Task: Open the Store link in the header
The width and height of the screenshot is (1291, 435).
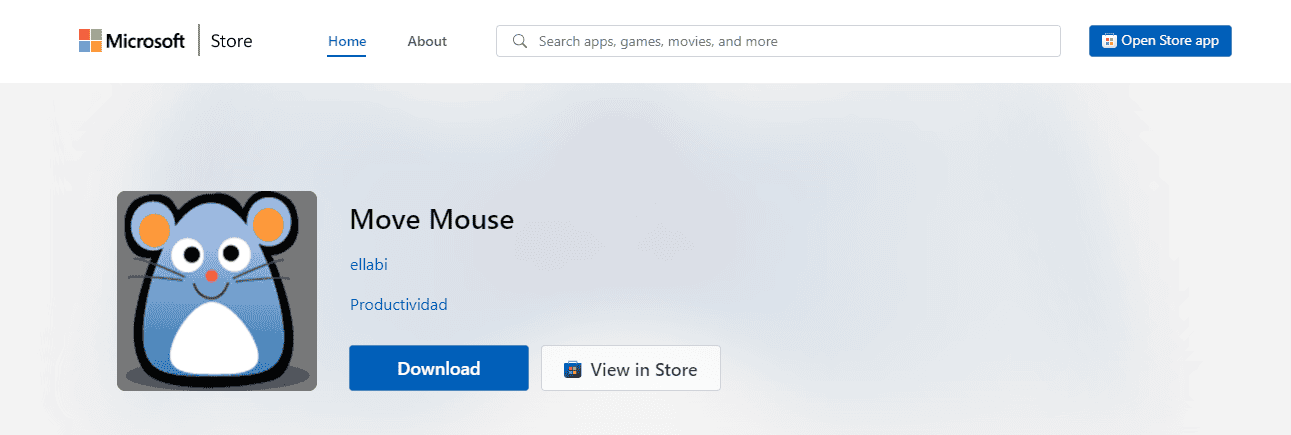Action: (x=231, y=41)
